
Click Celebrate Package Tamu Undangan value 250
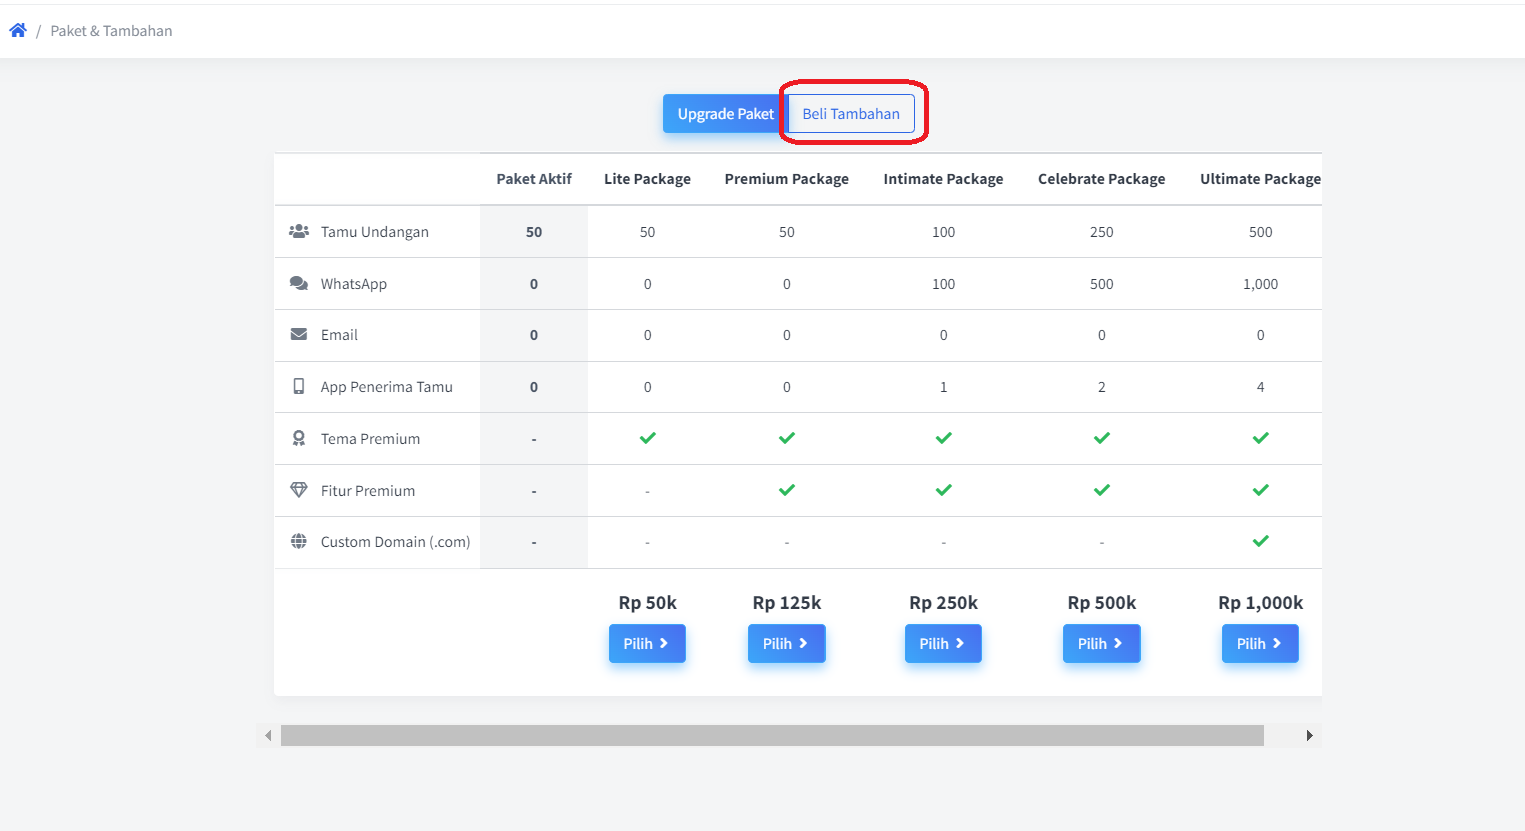[x=1102, y=232]
